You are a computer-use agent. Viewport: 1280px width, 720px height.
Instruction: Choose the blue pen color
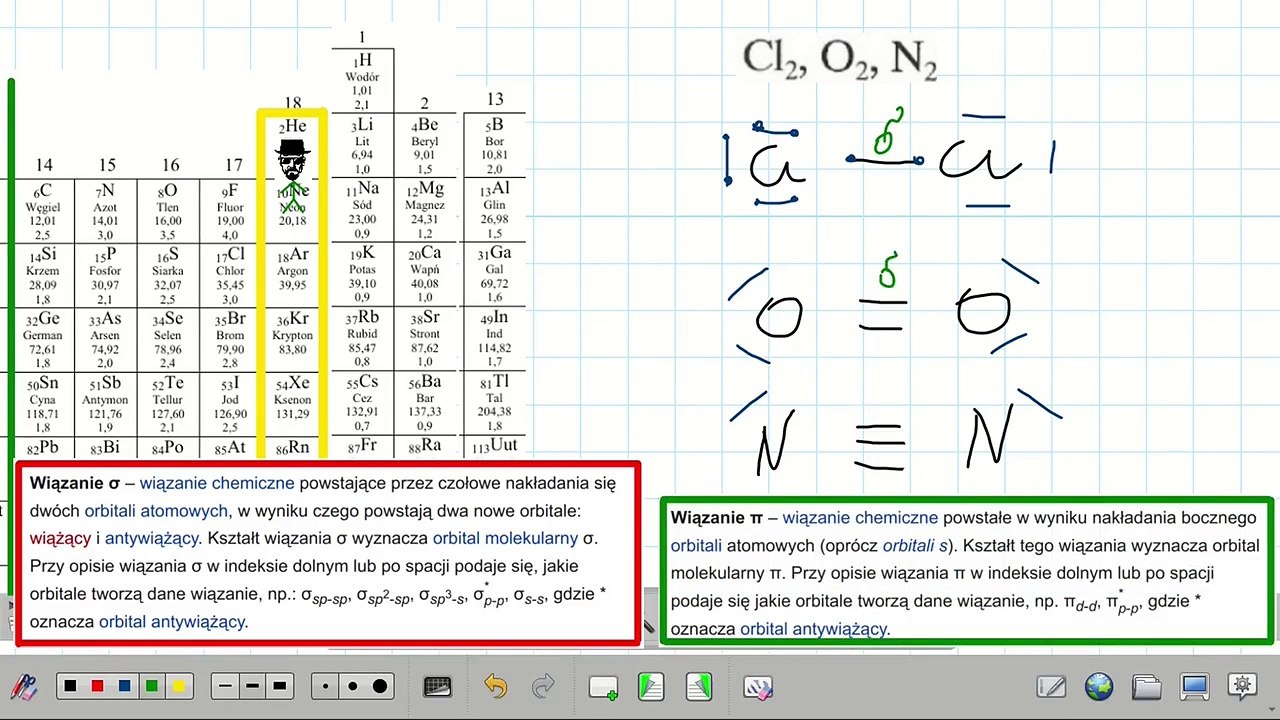click(124, 686)
